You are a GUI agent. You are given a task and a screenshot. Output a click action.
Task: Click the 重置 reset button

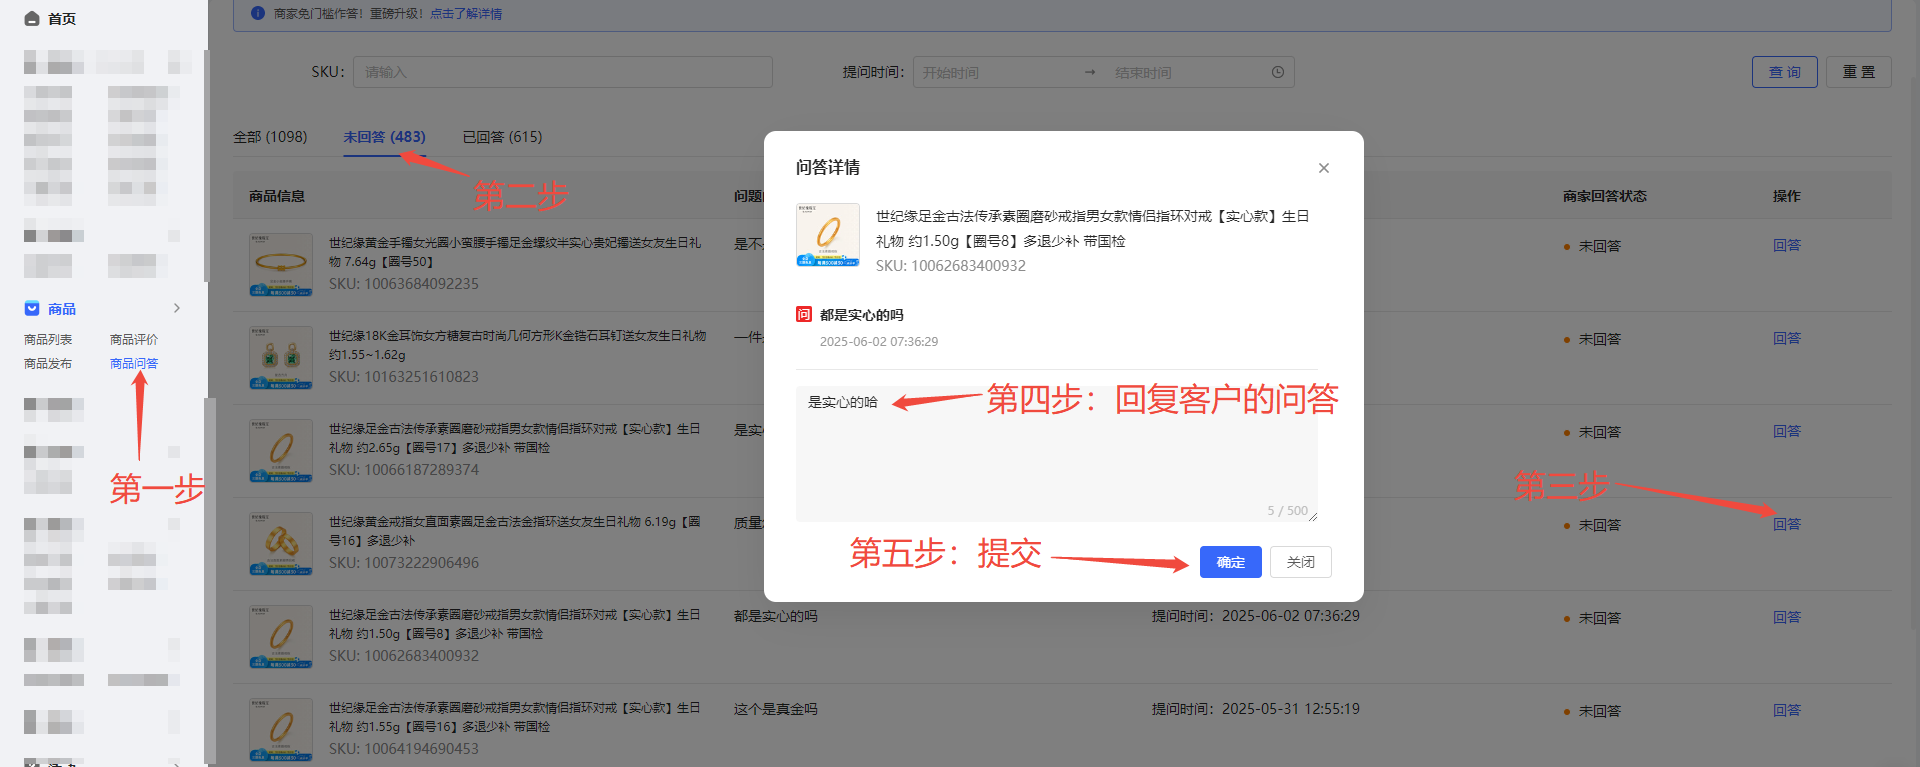coord(1858,72)
